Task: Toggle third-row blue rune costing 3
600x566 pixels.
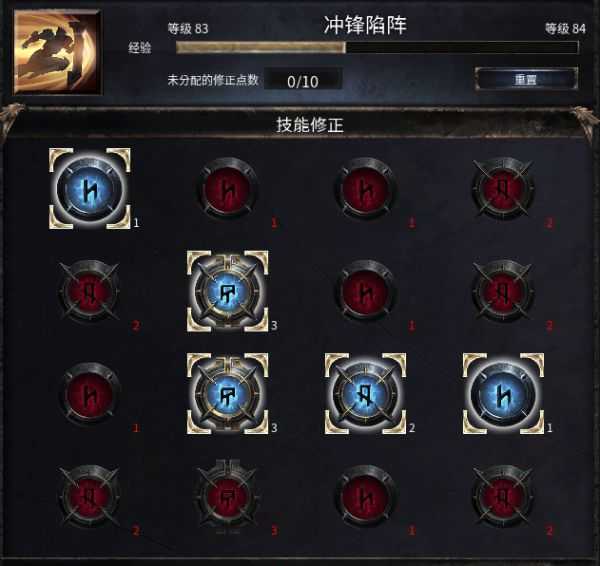Action: coord(227,393)
